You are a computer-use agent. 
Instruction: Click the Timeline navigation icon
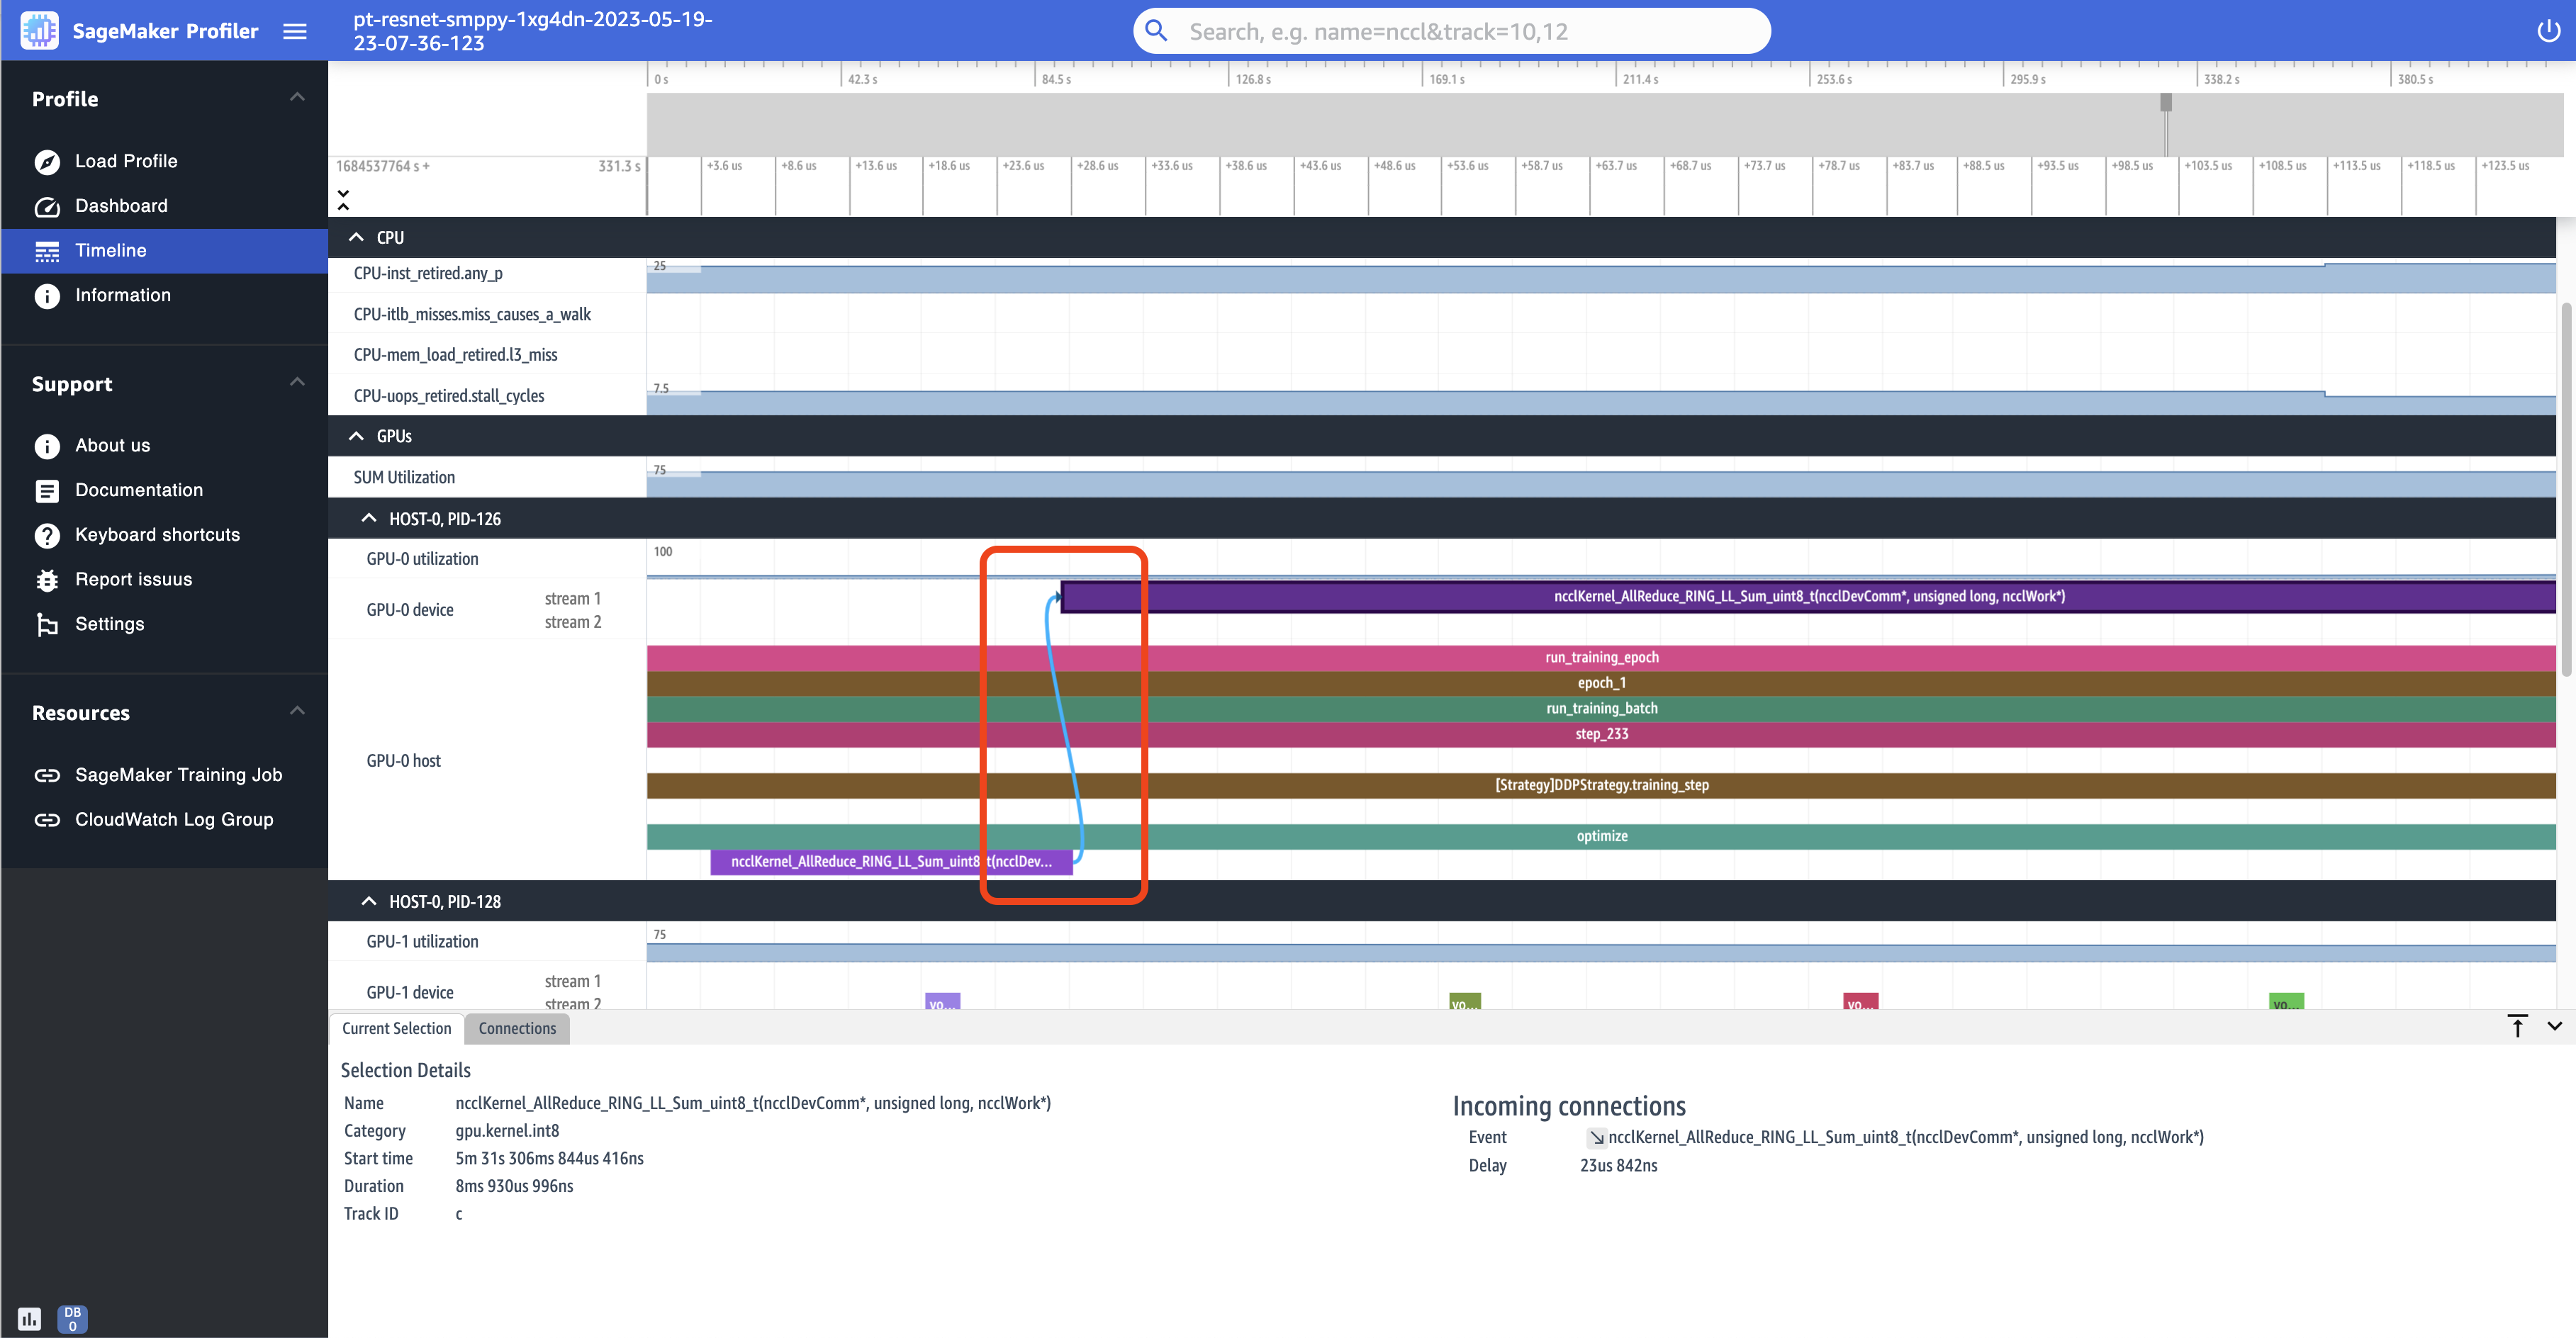pyautogui.click(x=46, y=250)
